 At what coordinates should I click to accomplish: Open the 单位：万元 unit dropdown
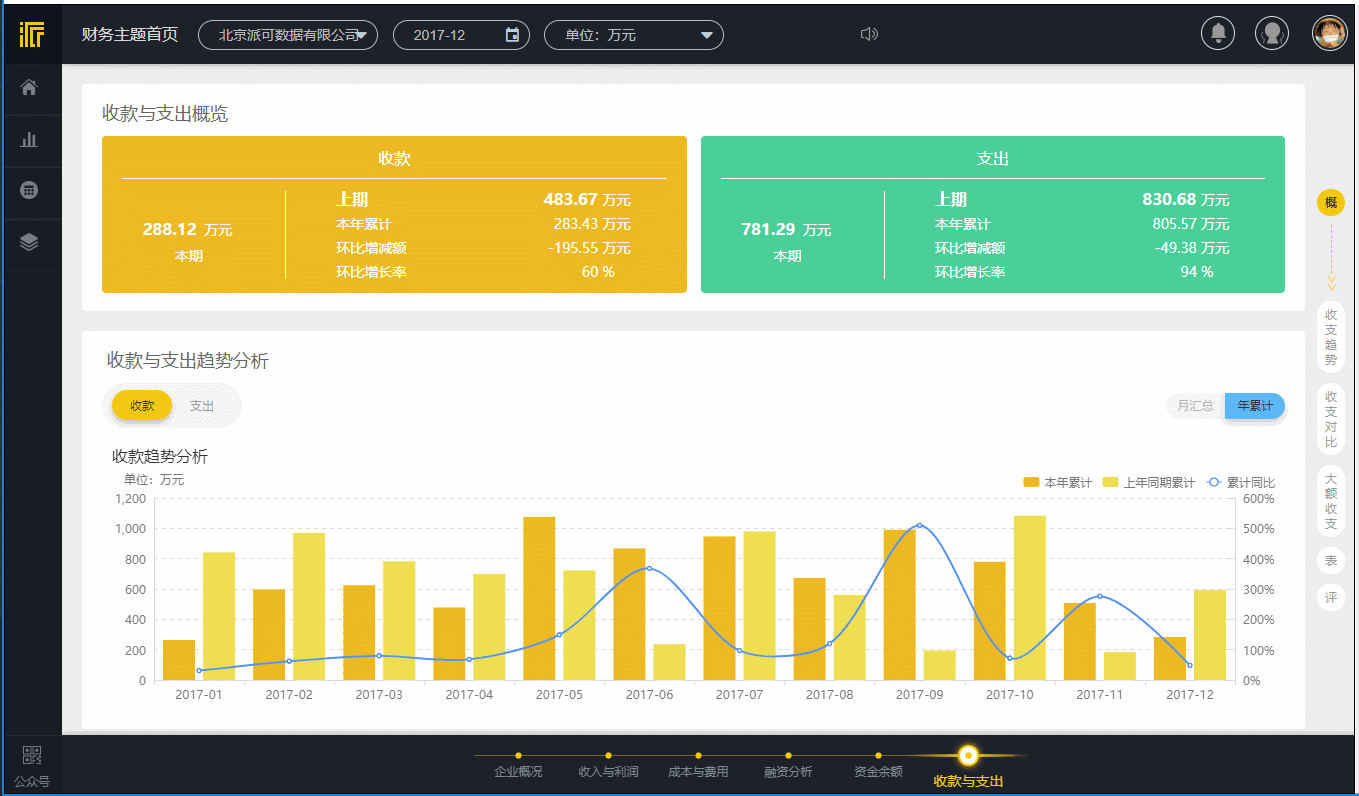633,35
